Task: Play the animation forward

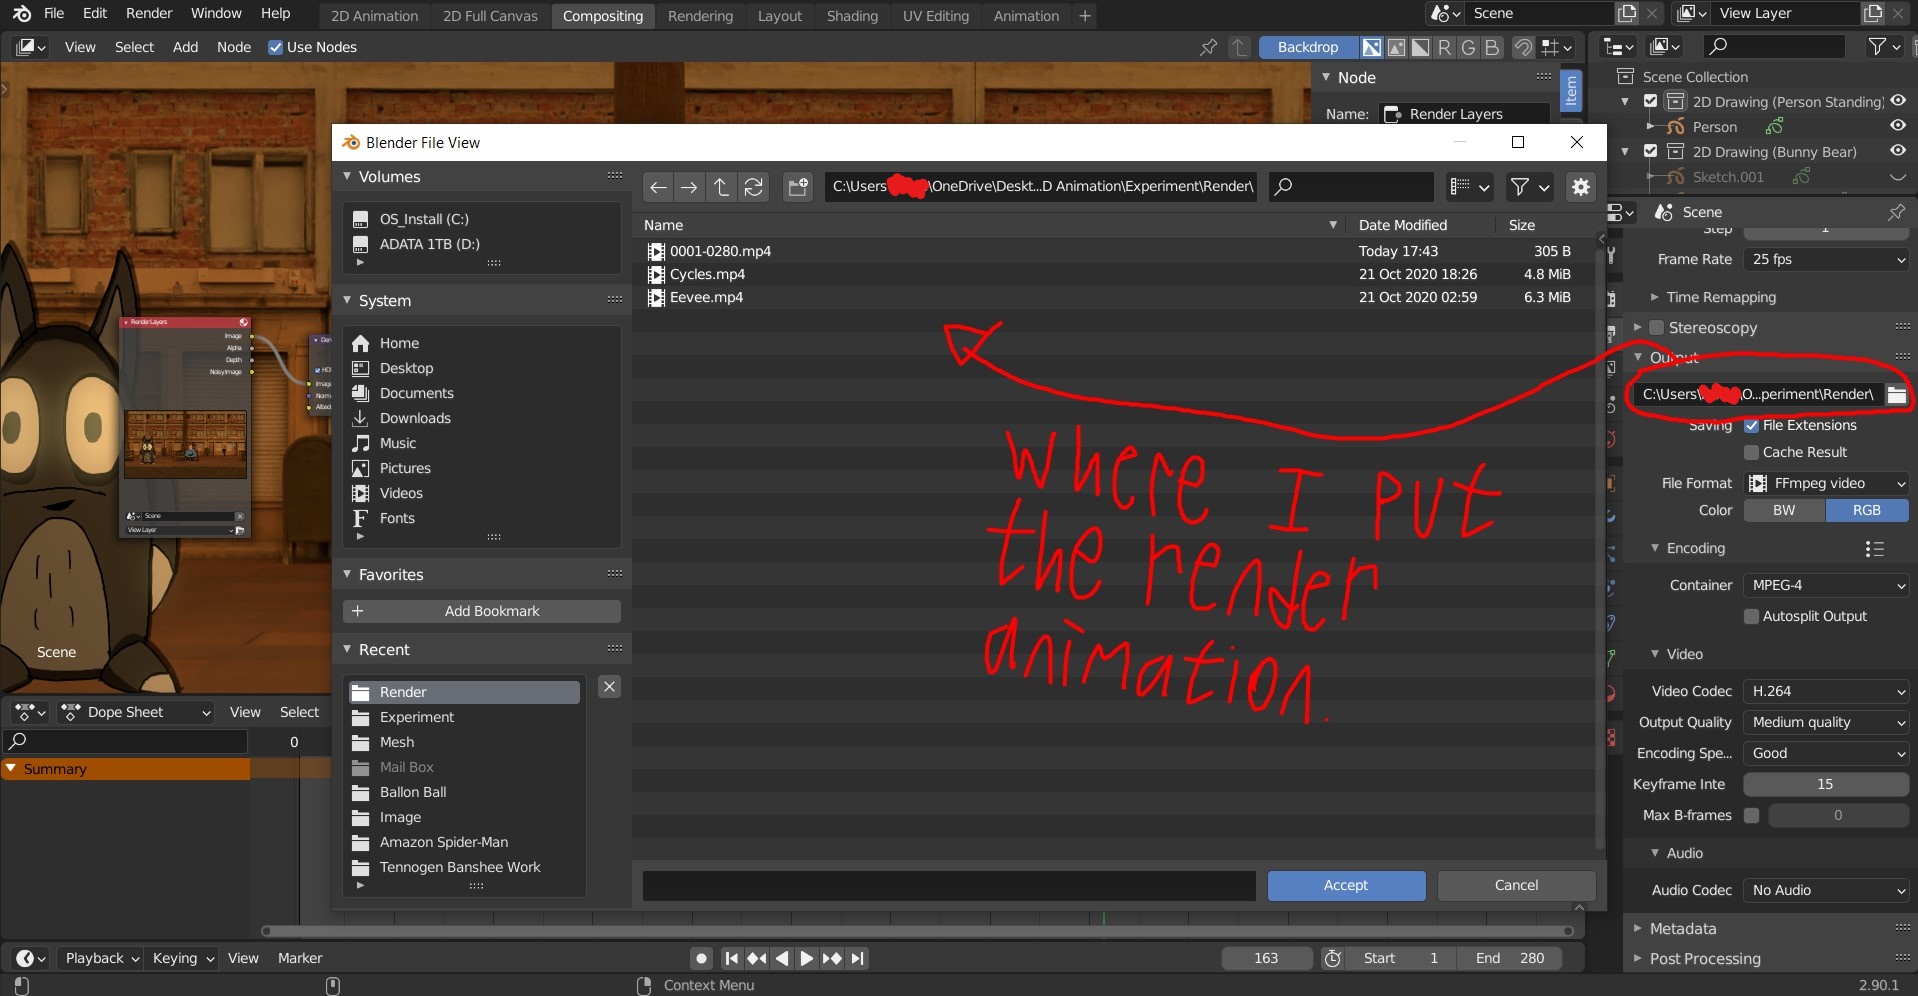Action: [807, 958]
